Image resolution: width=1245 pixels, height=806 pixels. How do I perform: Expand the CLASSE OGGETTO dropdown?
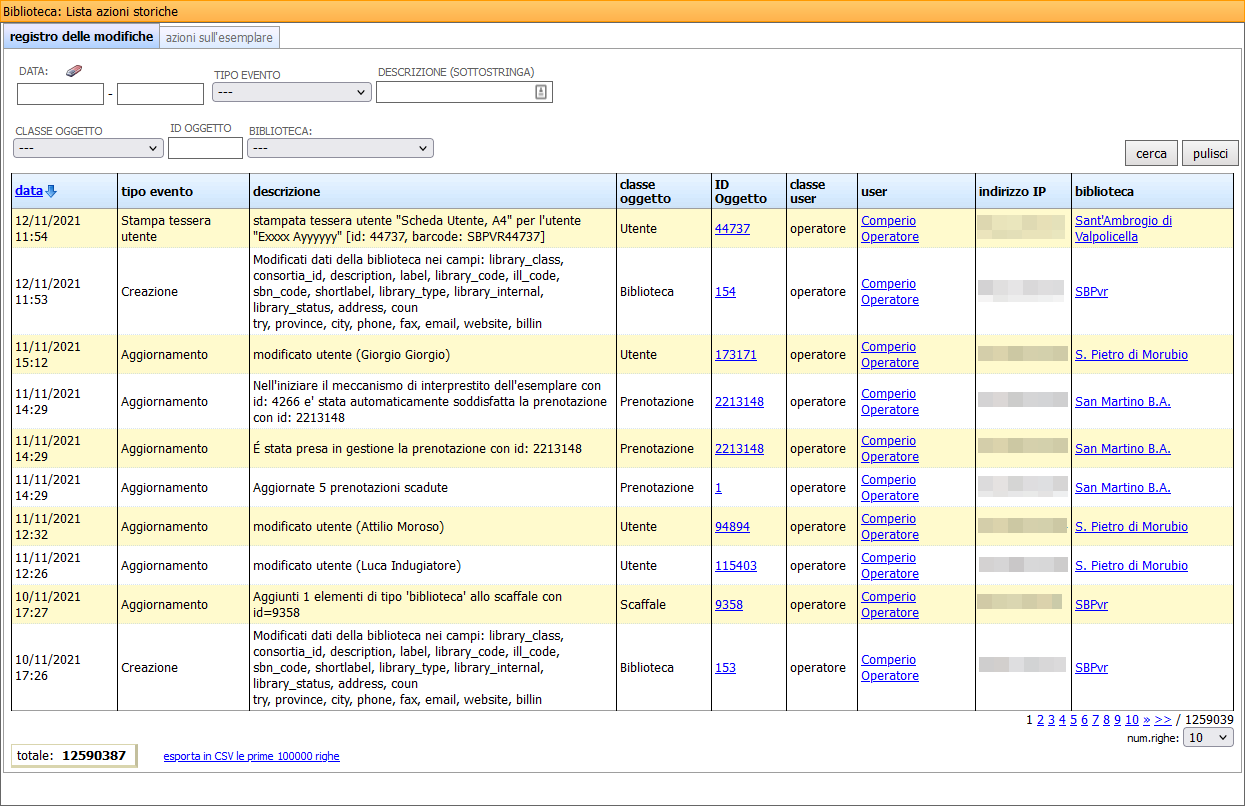(88, 148)
